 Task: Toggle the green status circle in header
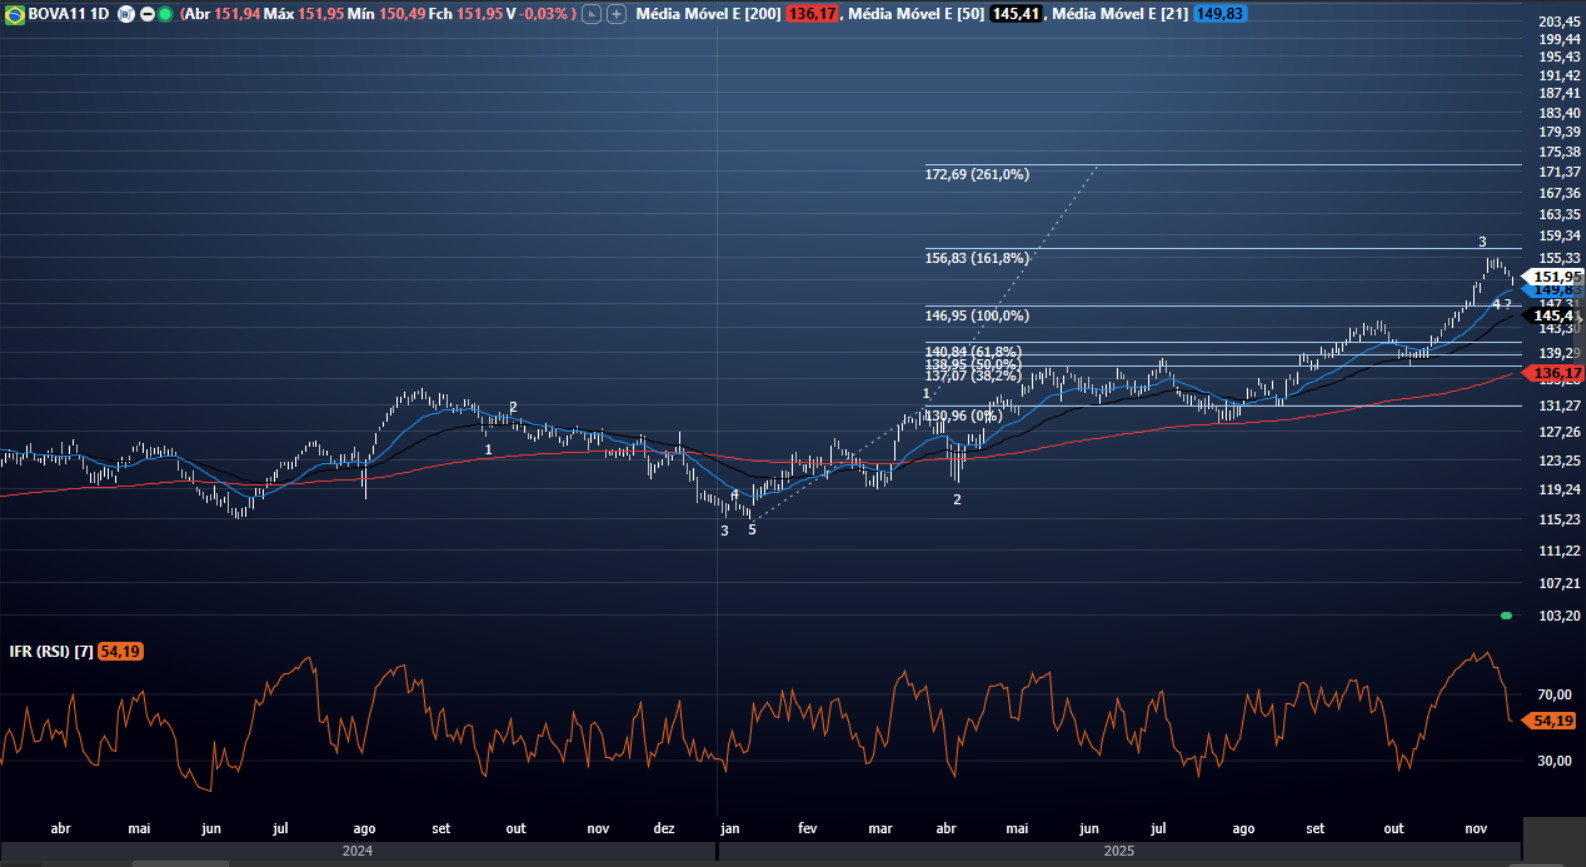(x=165, y=14)
